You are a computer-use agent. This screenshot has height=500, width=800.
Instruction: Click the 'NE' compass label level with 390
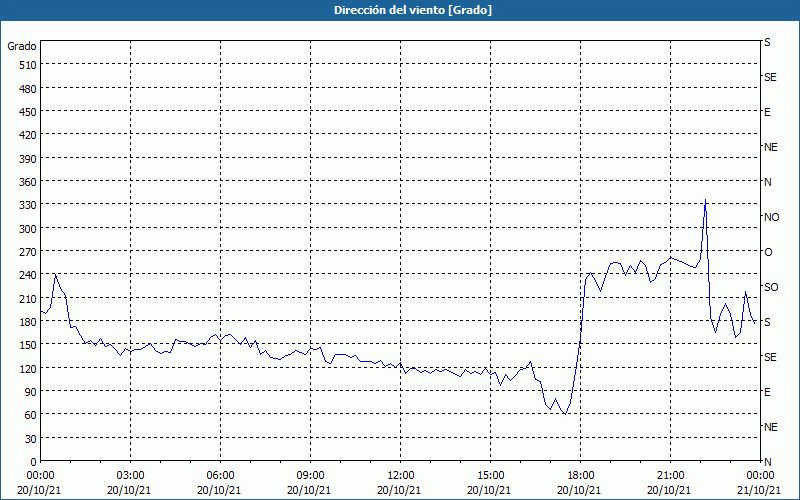click(770, 147)
